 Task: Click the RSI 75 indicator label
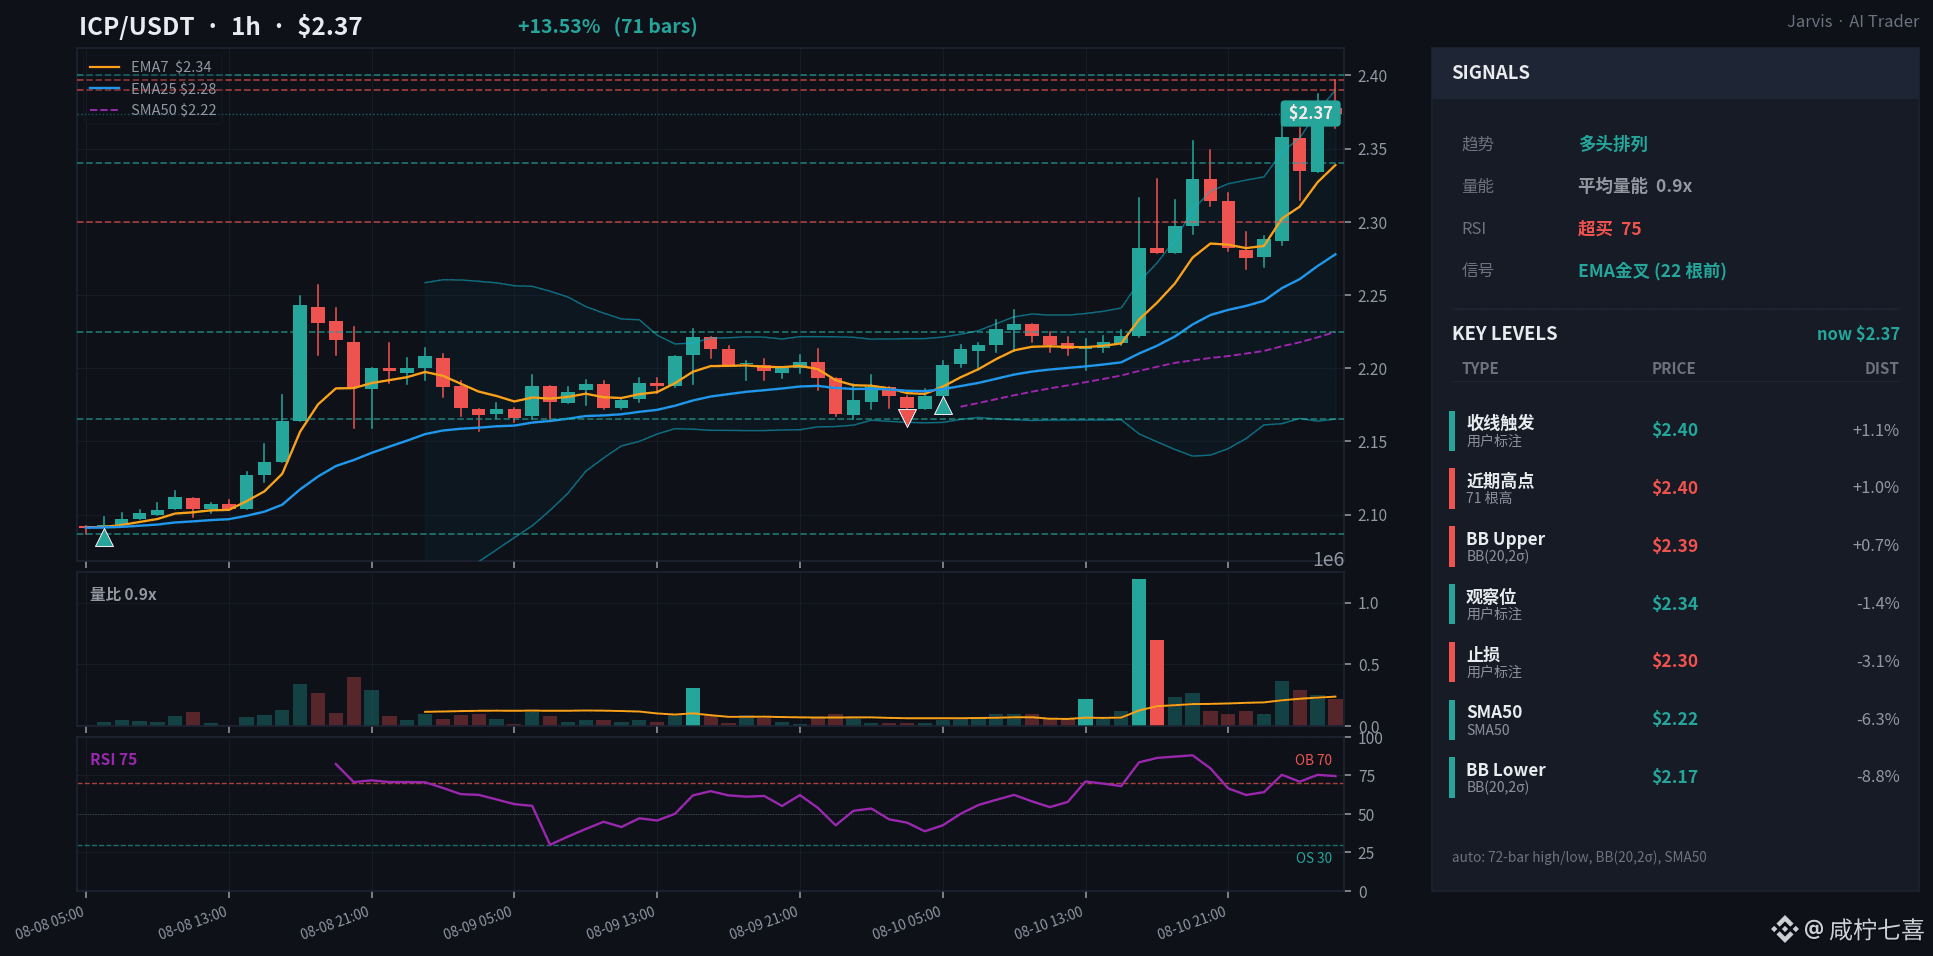tap(113, 759)
